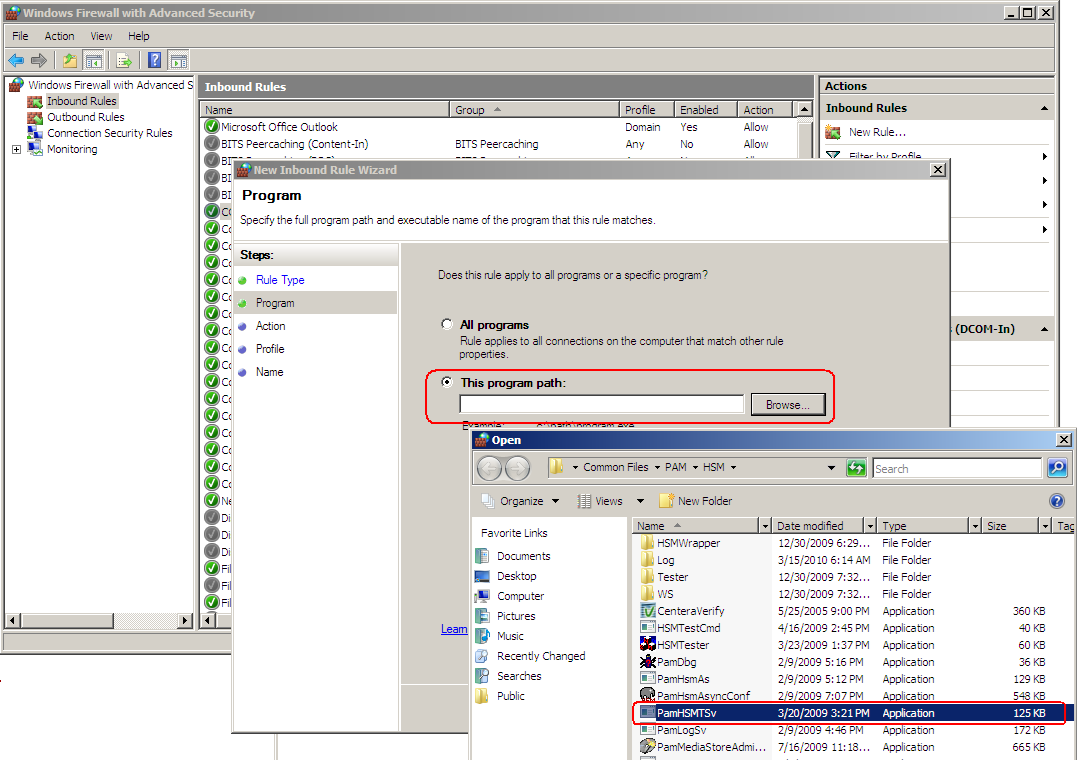Click the Up One Level toolbar icon
1079x764 pixels.
point(69,61)
